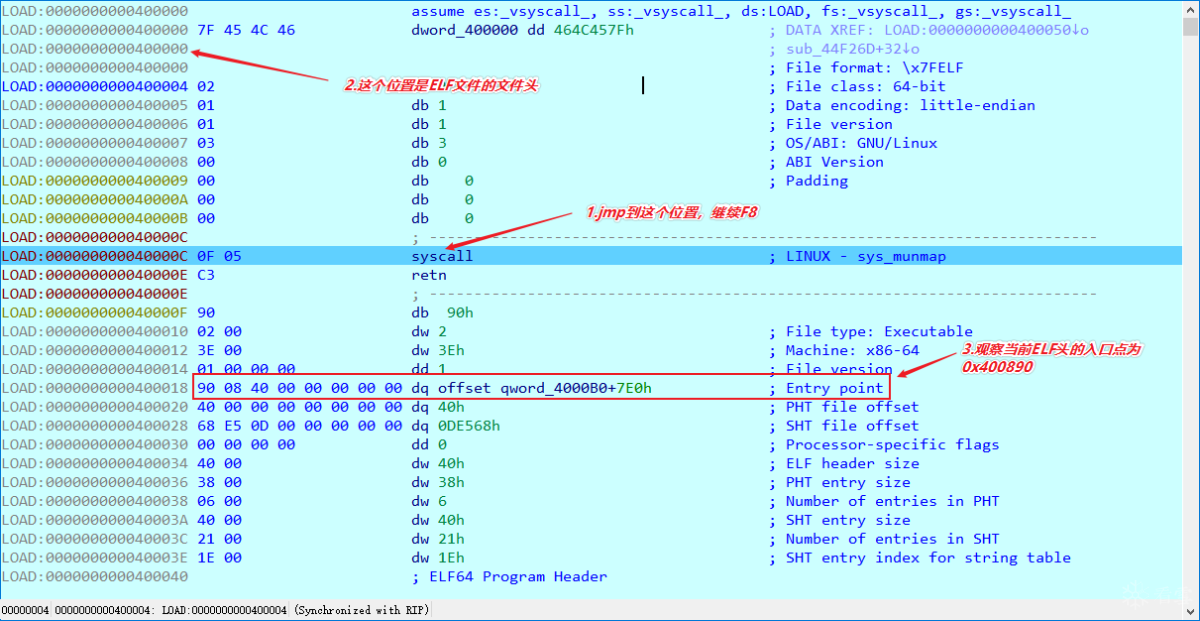The width and height of the screenshot is (1200, 621).
Task: Click the retn instruction below syscall
Action: 430,274
